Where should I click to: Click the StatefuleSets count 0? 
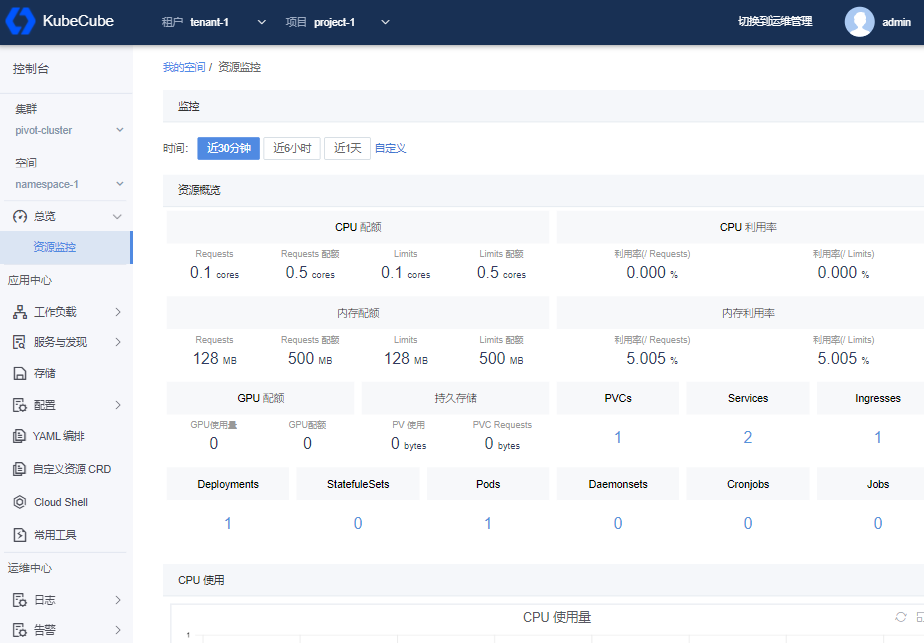[358, 523]
